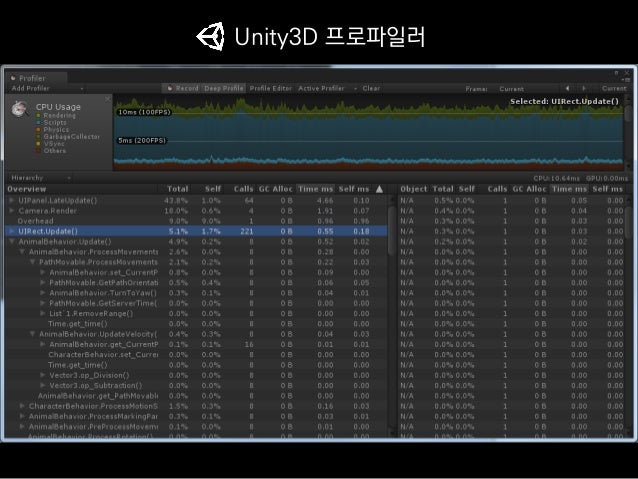Expand the UIPanel.LateUpdate() row
The height and width of the screenshot is (479, 638).
12,200
